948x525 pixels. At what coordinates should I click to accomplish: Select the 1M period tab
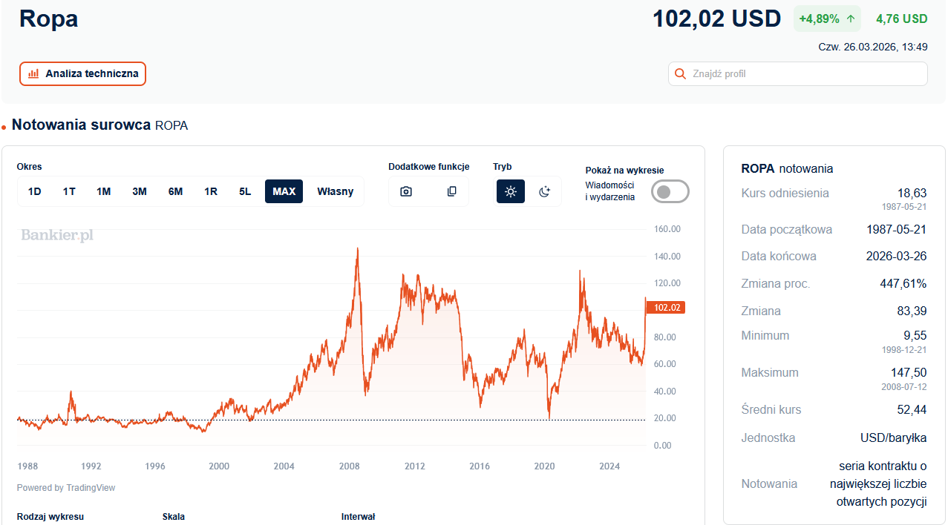(x=103, y=192)
